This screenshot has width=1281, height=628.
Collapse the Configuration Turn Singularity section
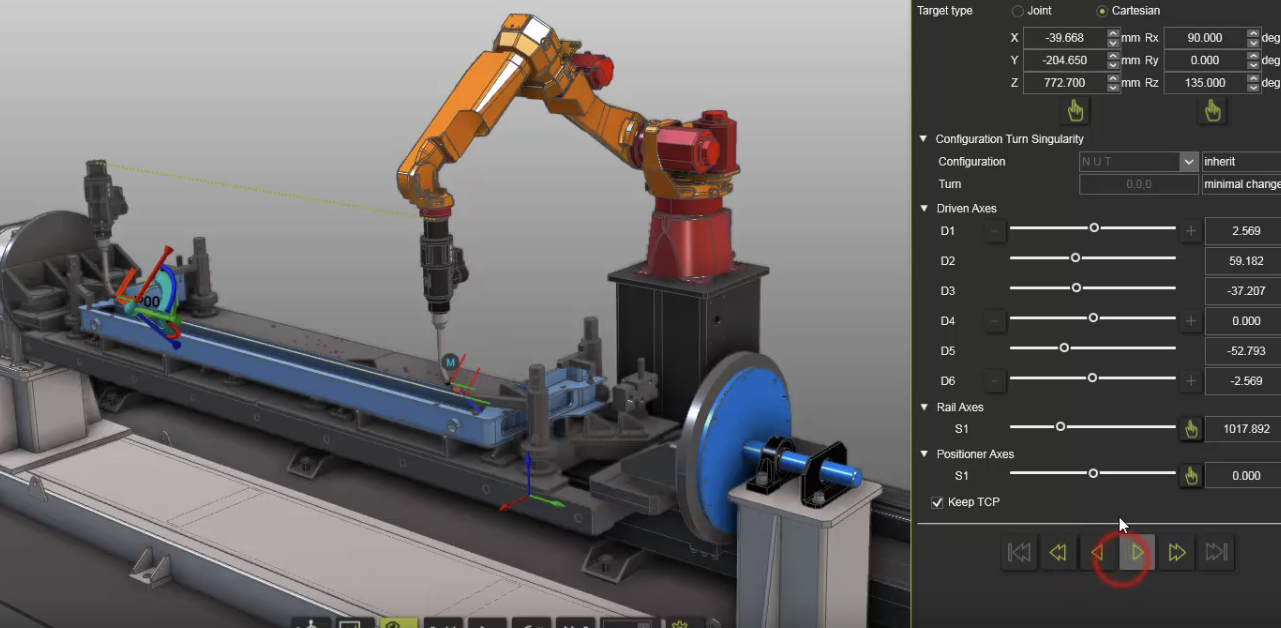pyautogui.click(x=924, y=139)
